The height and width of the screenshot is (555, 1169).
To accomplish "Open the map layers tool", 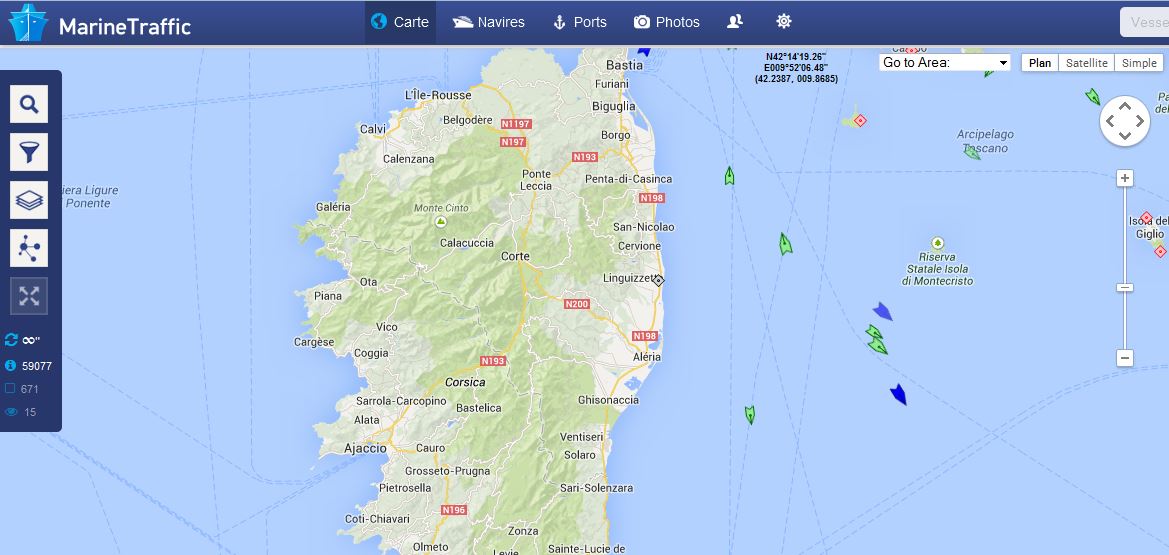I will click(29, 200).
